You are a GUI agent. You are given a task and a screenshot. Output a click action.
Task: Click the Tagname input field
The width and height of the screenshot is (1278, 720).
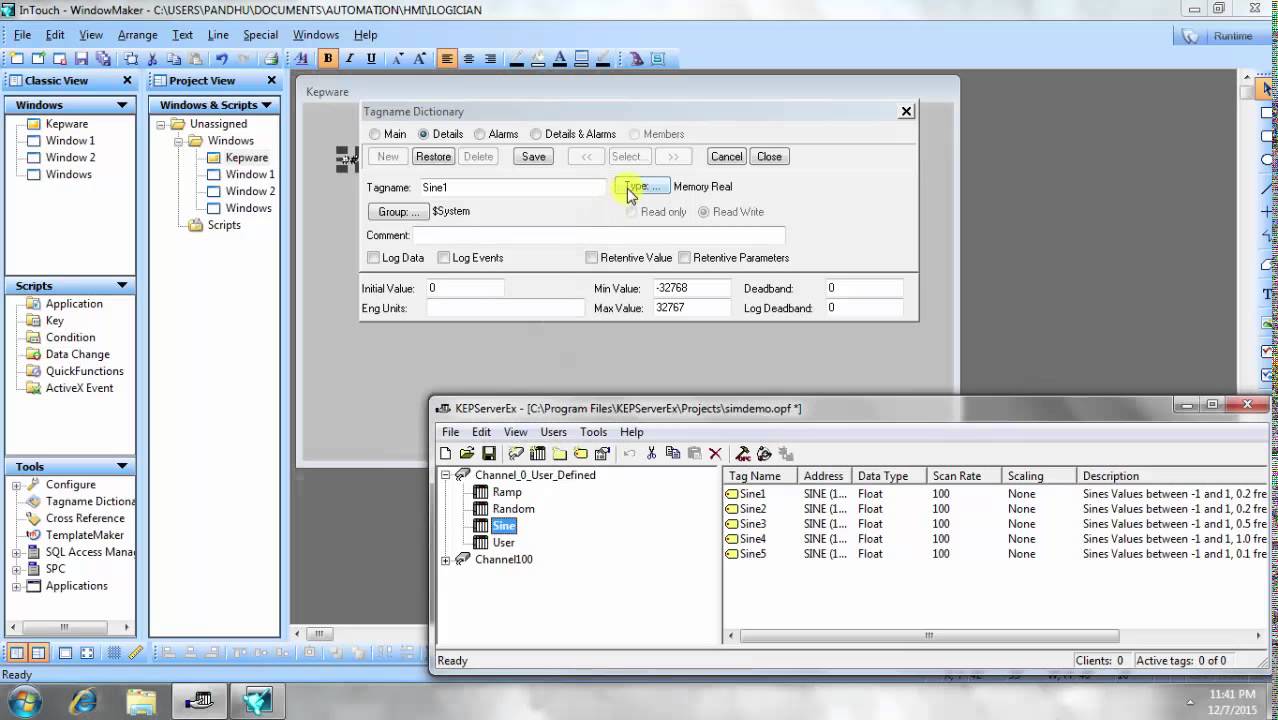pyautogui.click(x=511, y=187)
